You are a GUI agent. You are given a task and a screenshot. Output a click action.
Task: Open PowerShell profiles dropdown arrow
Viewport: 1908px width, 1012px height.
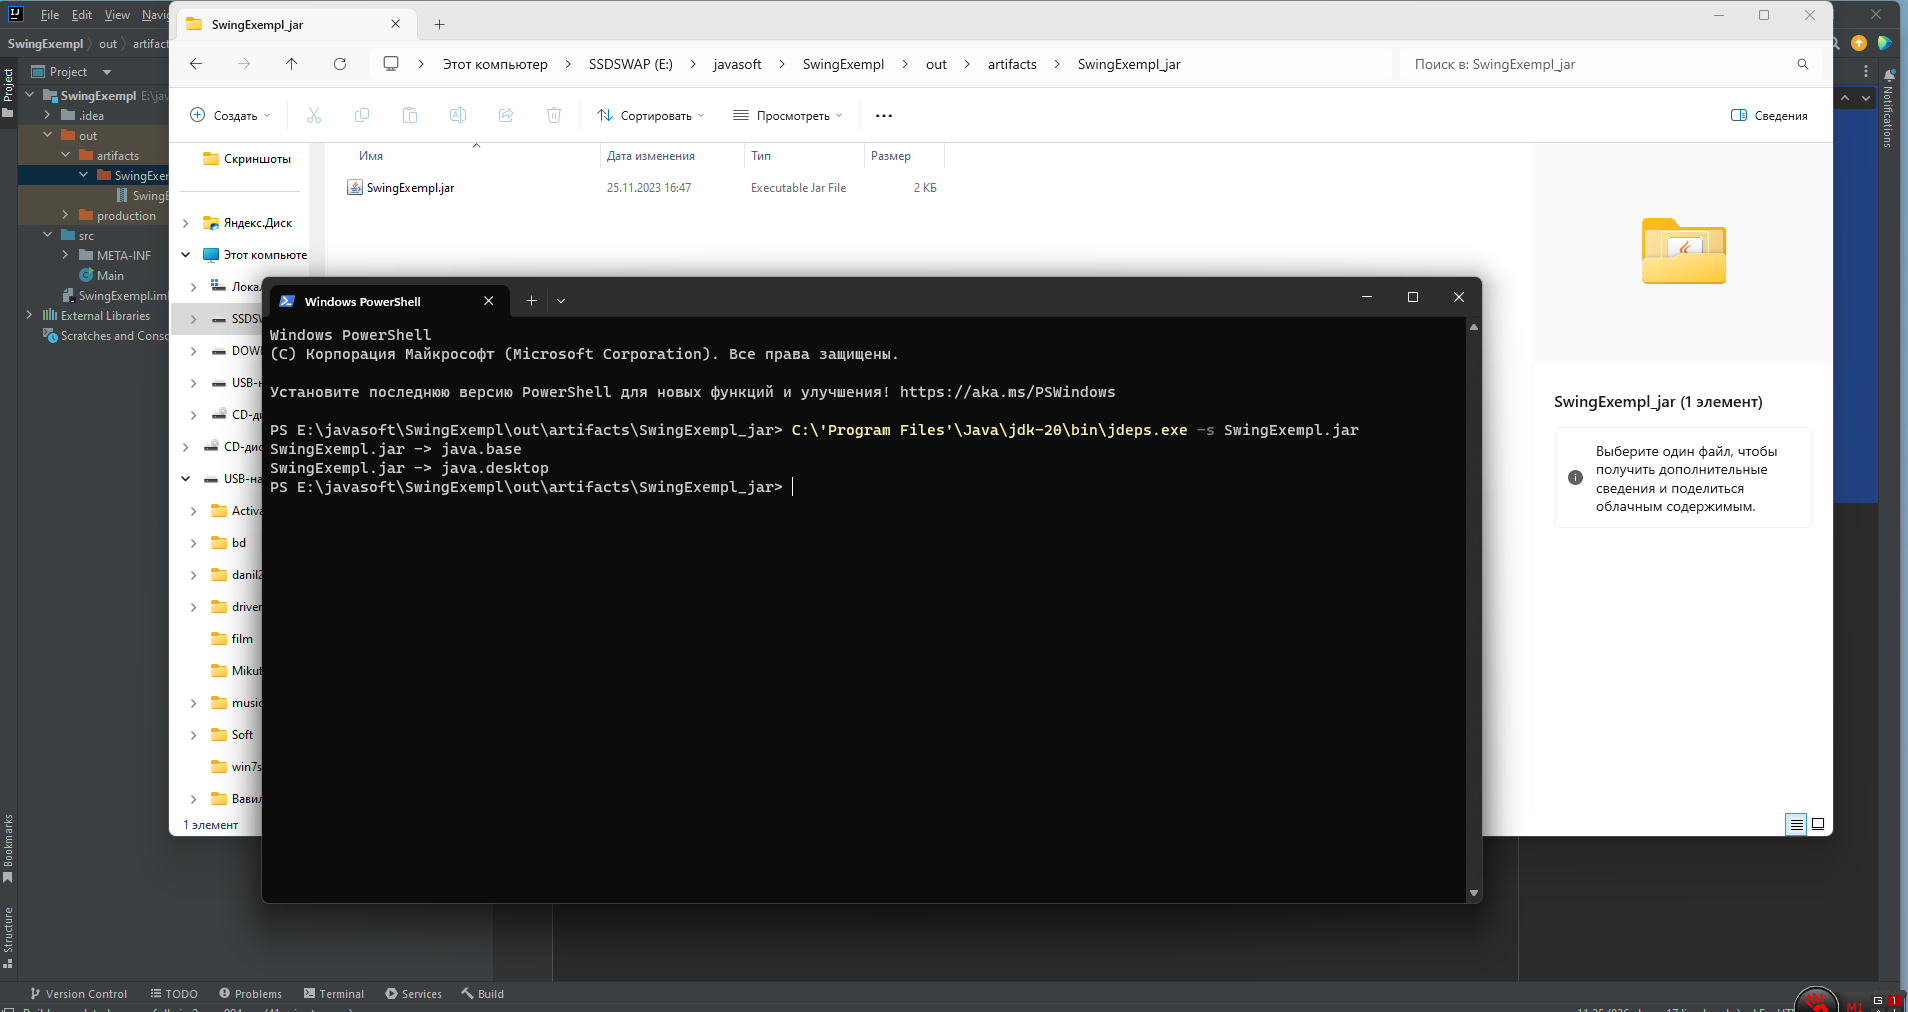[x=561, y=301]
